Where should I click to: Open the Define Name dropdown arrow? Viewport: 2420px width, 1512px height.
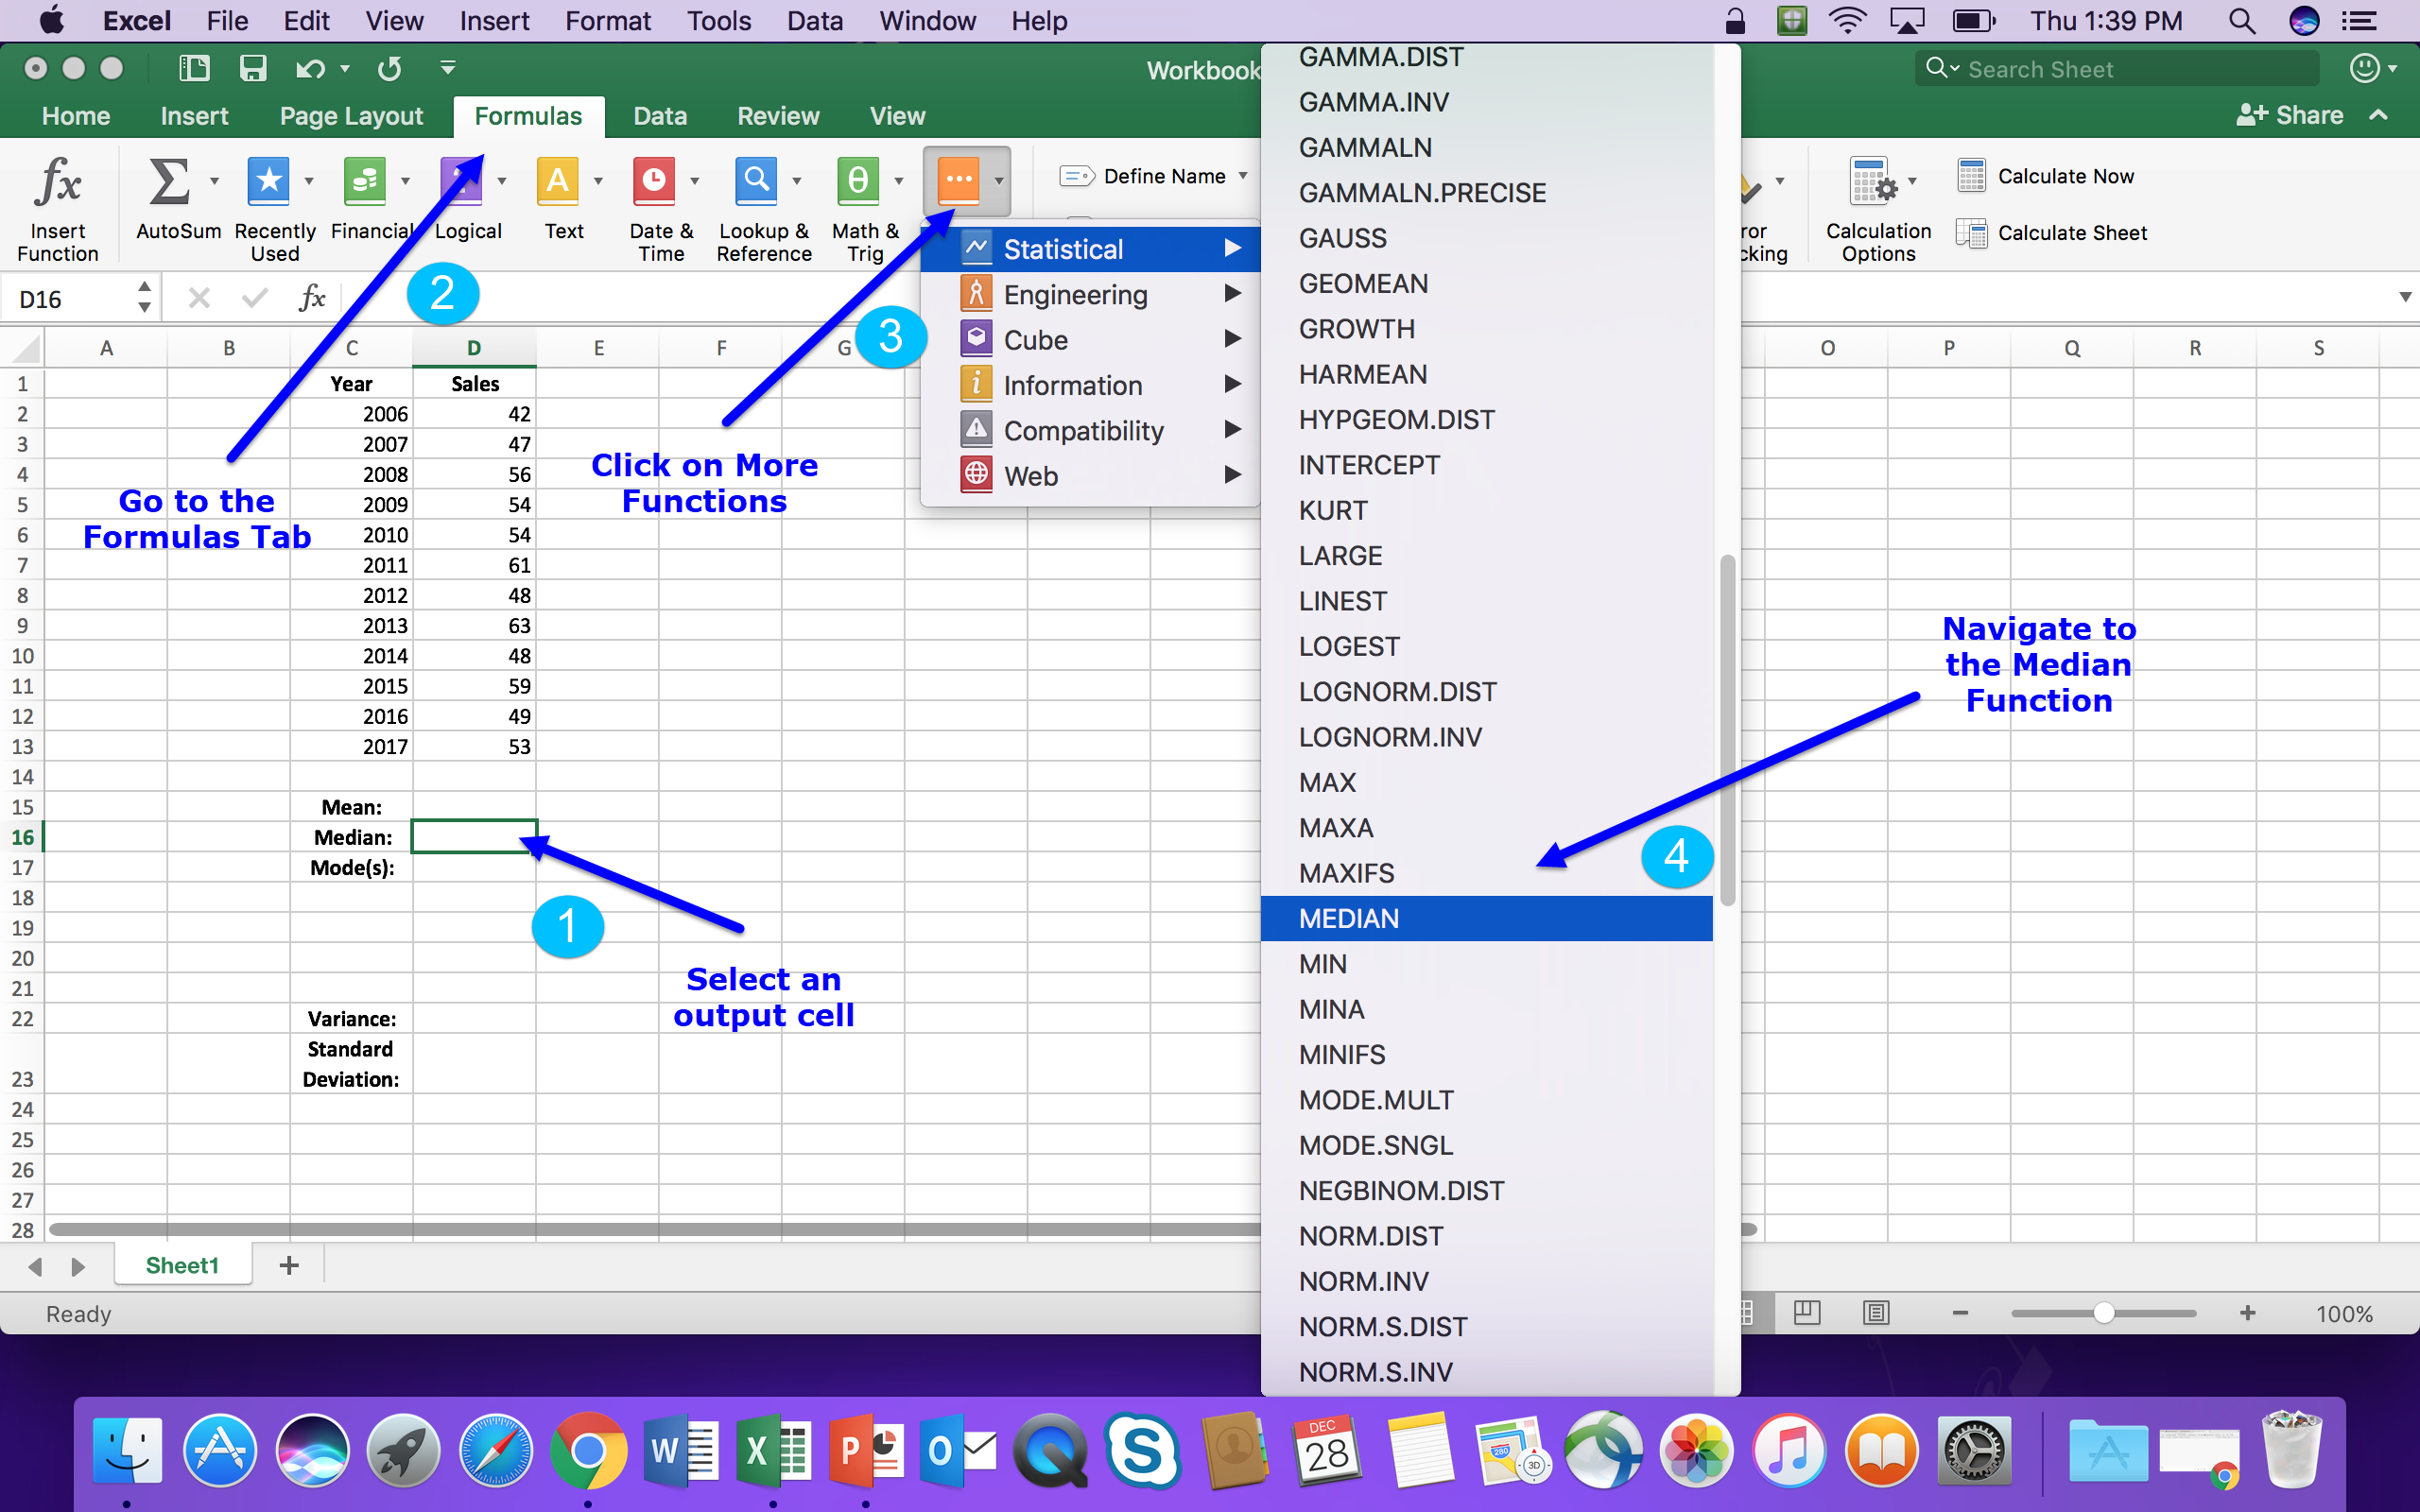(1243, 176)
